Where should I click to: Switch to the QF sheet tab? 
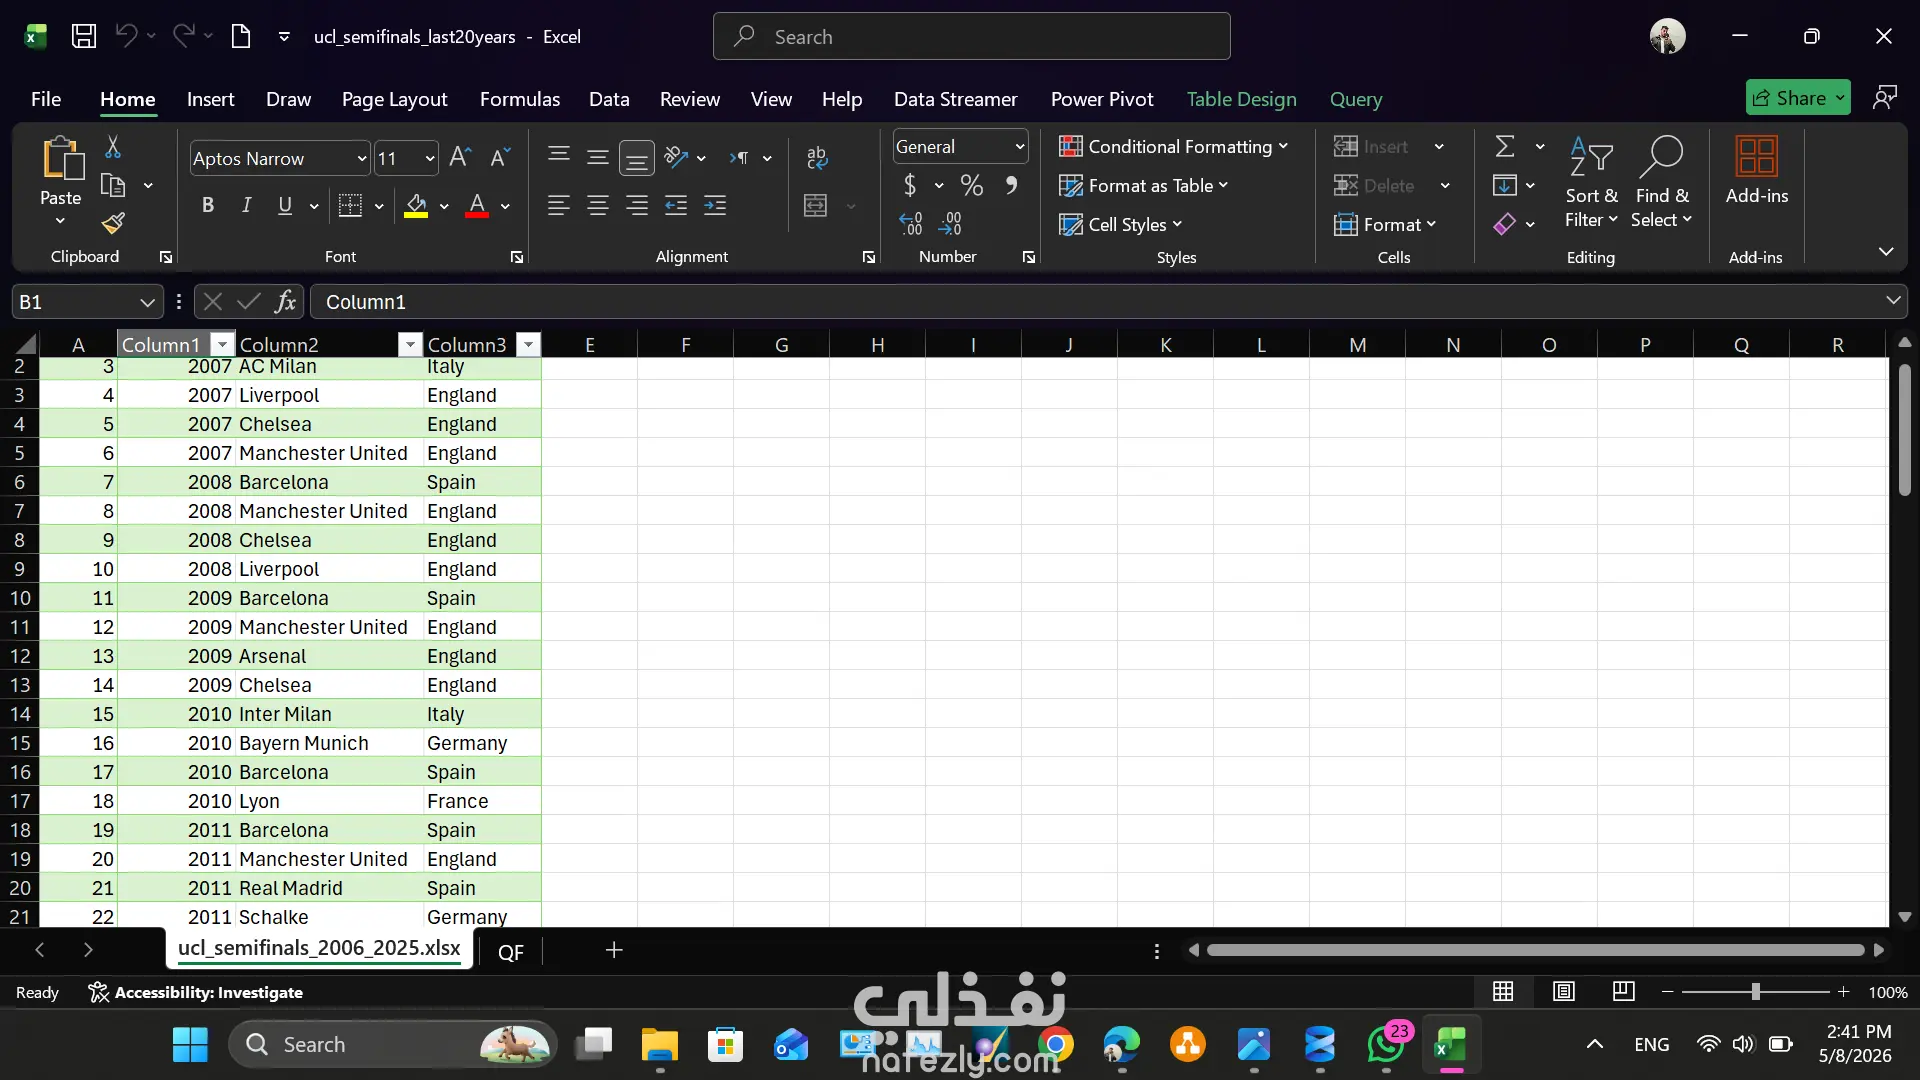tap(510, 952)
